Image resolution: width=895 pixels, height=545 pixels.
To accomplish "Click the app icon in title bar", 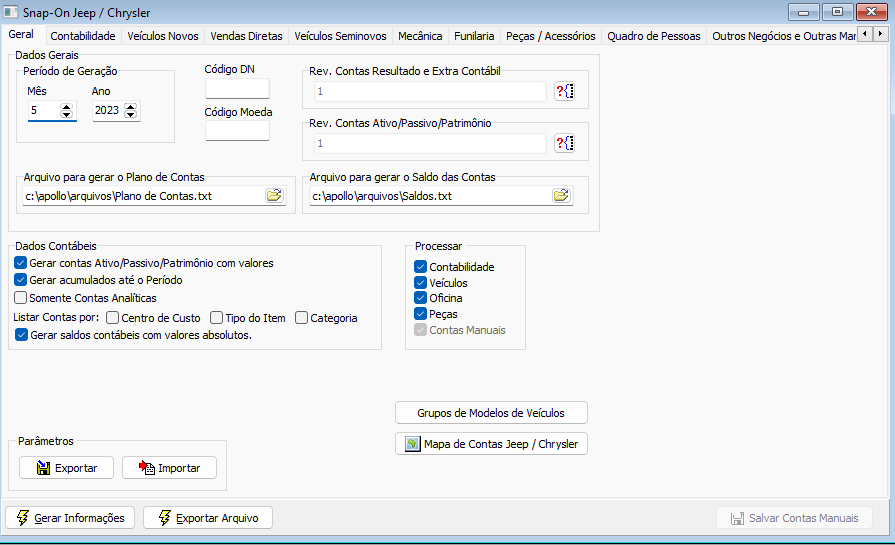I will [x=11, y=12].
